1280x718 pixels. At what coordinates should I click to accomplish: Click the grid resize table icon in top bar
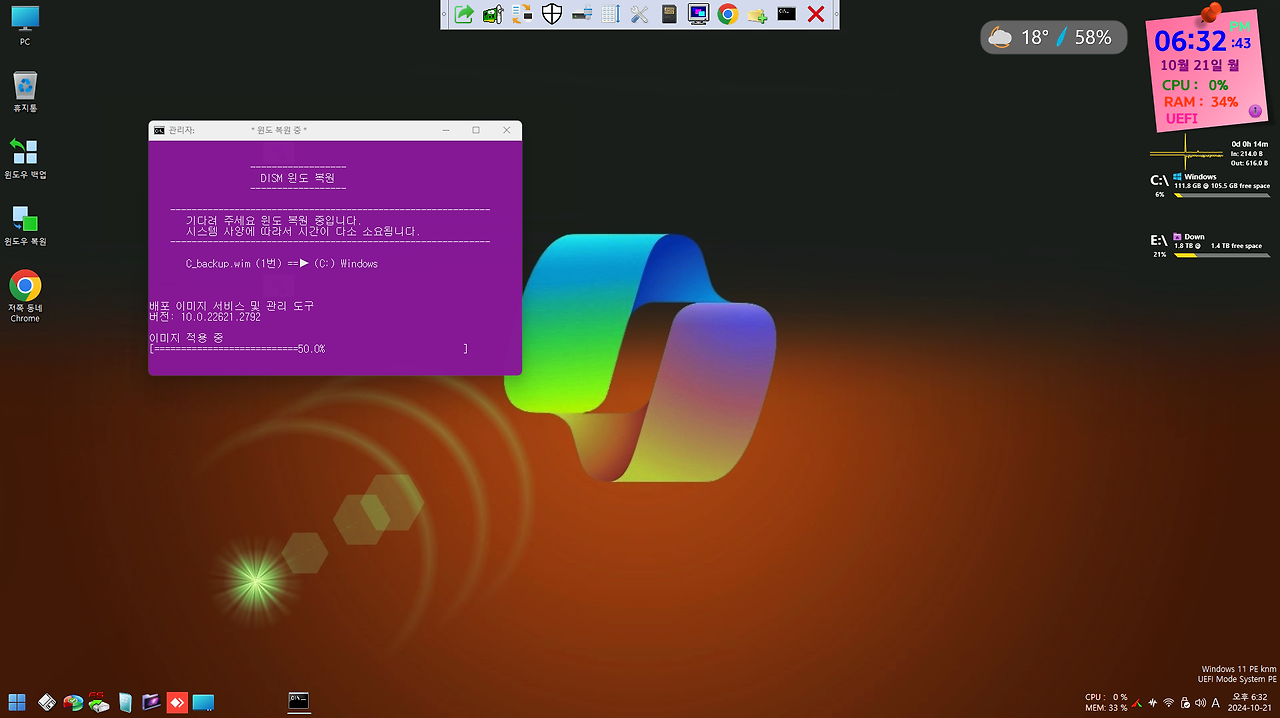[x=610, y=14]
